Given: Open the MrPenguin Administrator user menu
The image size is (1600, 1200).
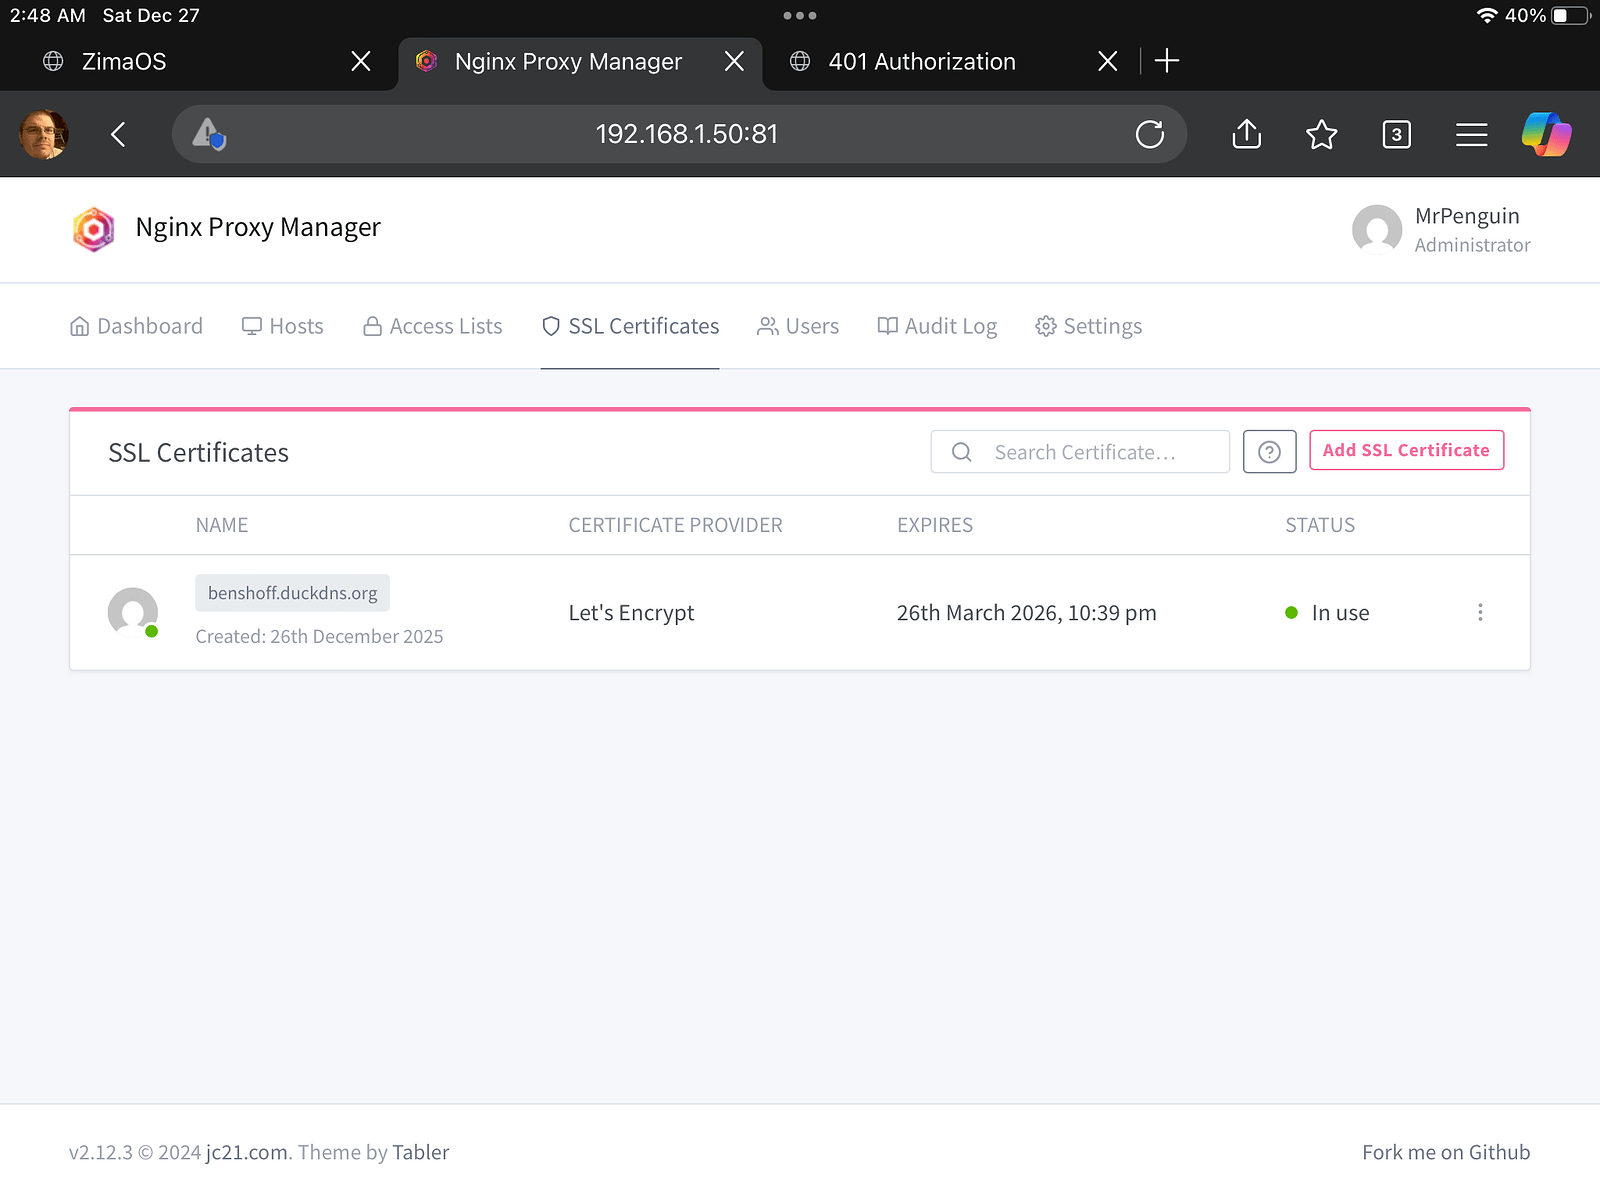Looking at the screenshot, I should coord(1441,230).
